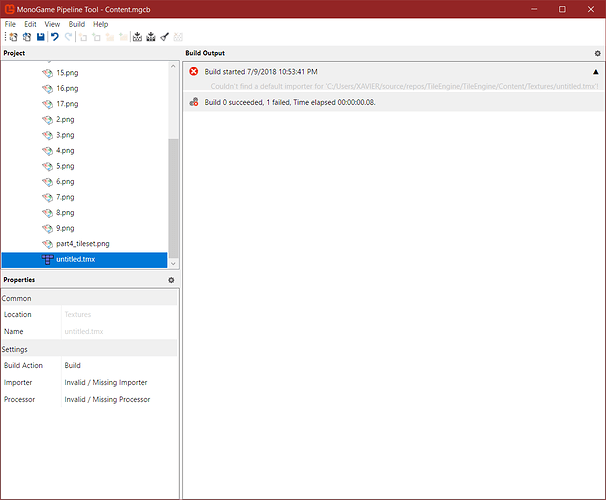
Task: Open the Build menu
Action: [77, 24]
